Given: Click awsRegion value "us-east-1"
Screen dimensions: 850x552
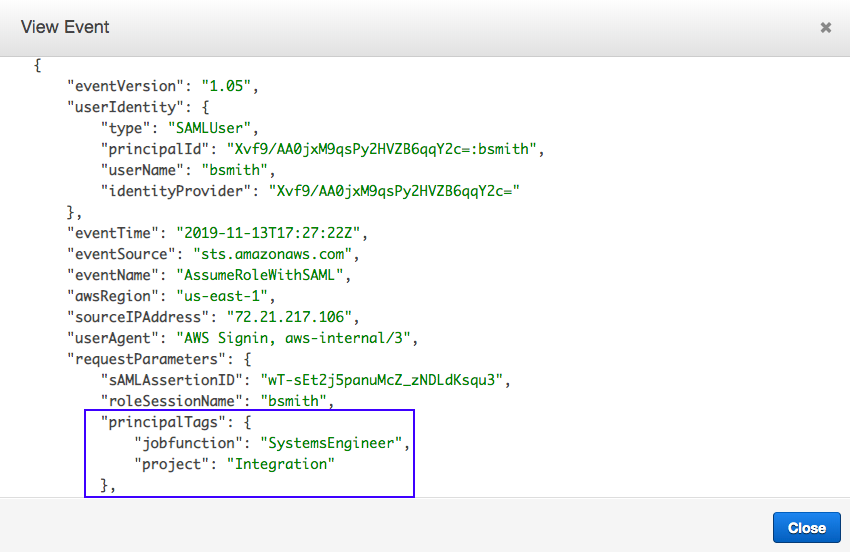Looking at the screenshot, I should click(x=222, y=297).
